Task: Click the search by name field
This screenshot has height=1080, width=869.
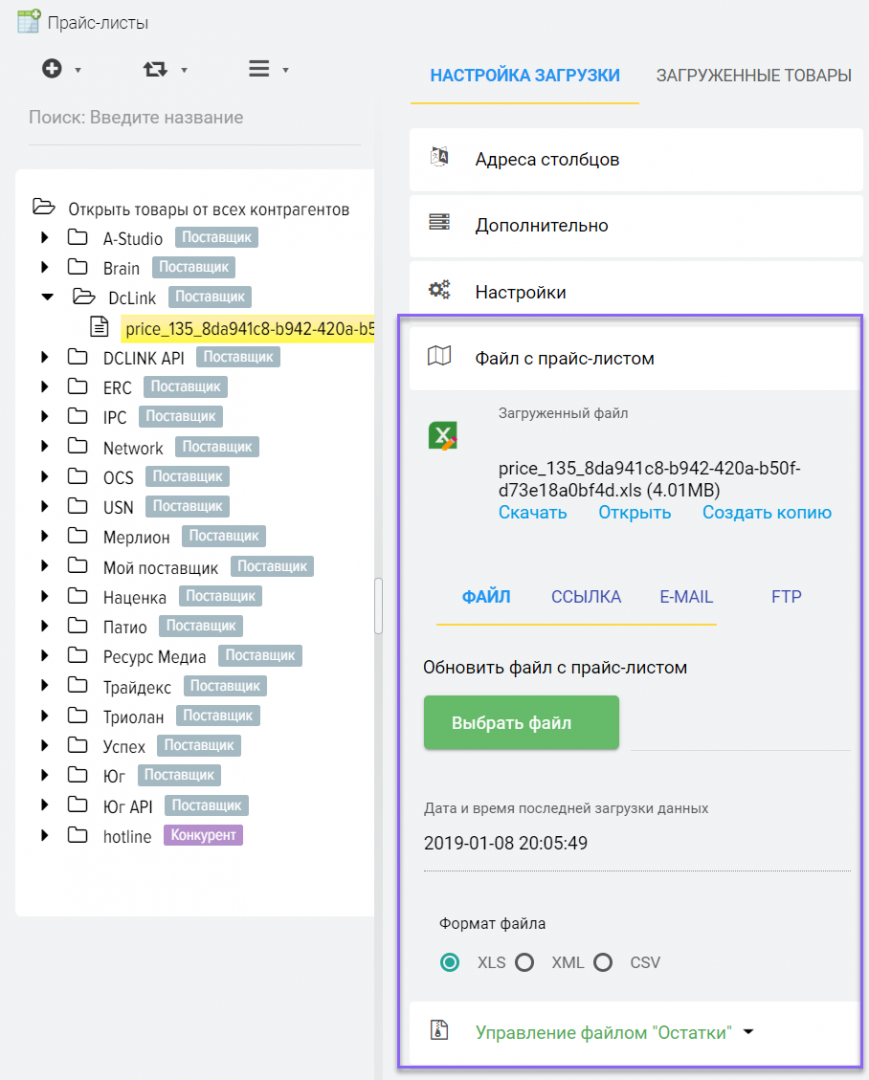Action: click(x=194, y=118)
